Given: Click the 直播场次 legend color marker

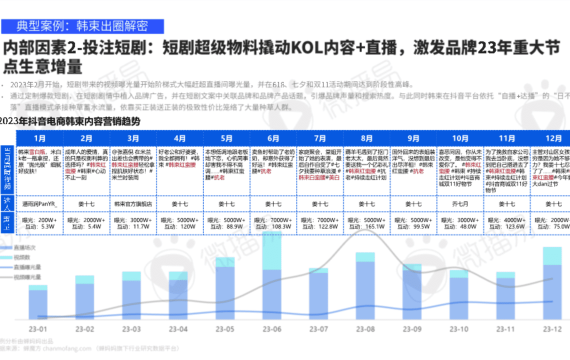Looking at the screenshot, I should click(x=7, y=248).
